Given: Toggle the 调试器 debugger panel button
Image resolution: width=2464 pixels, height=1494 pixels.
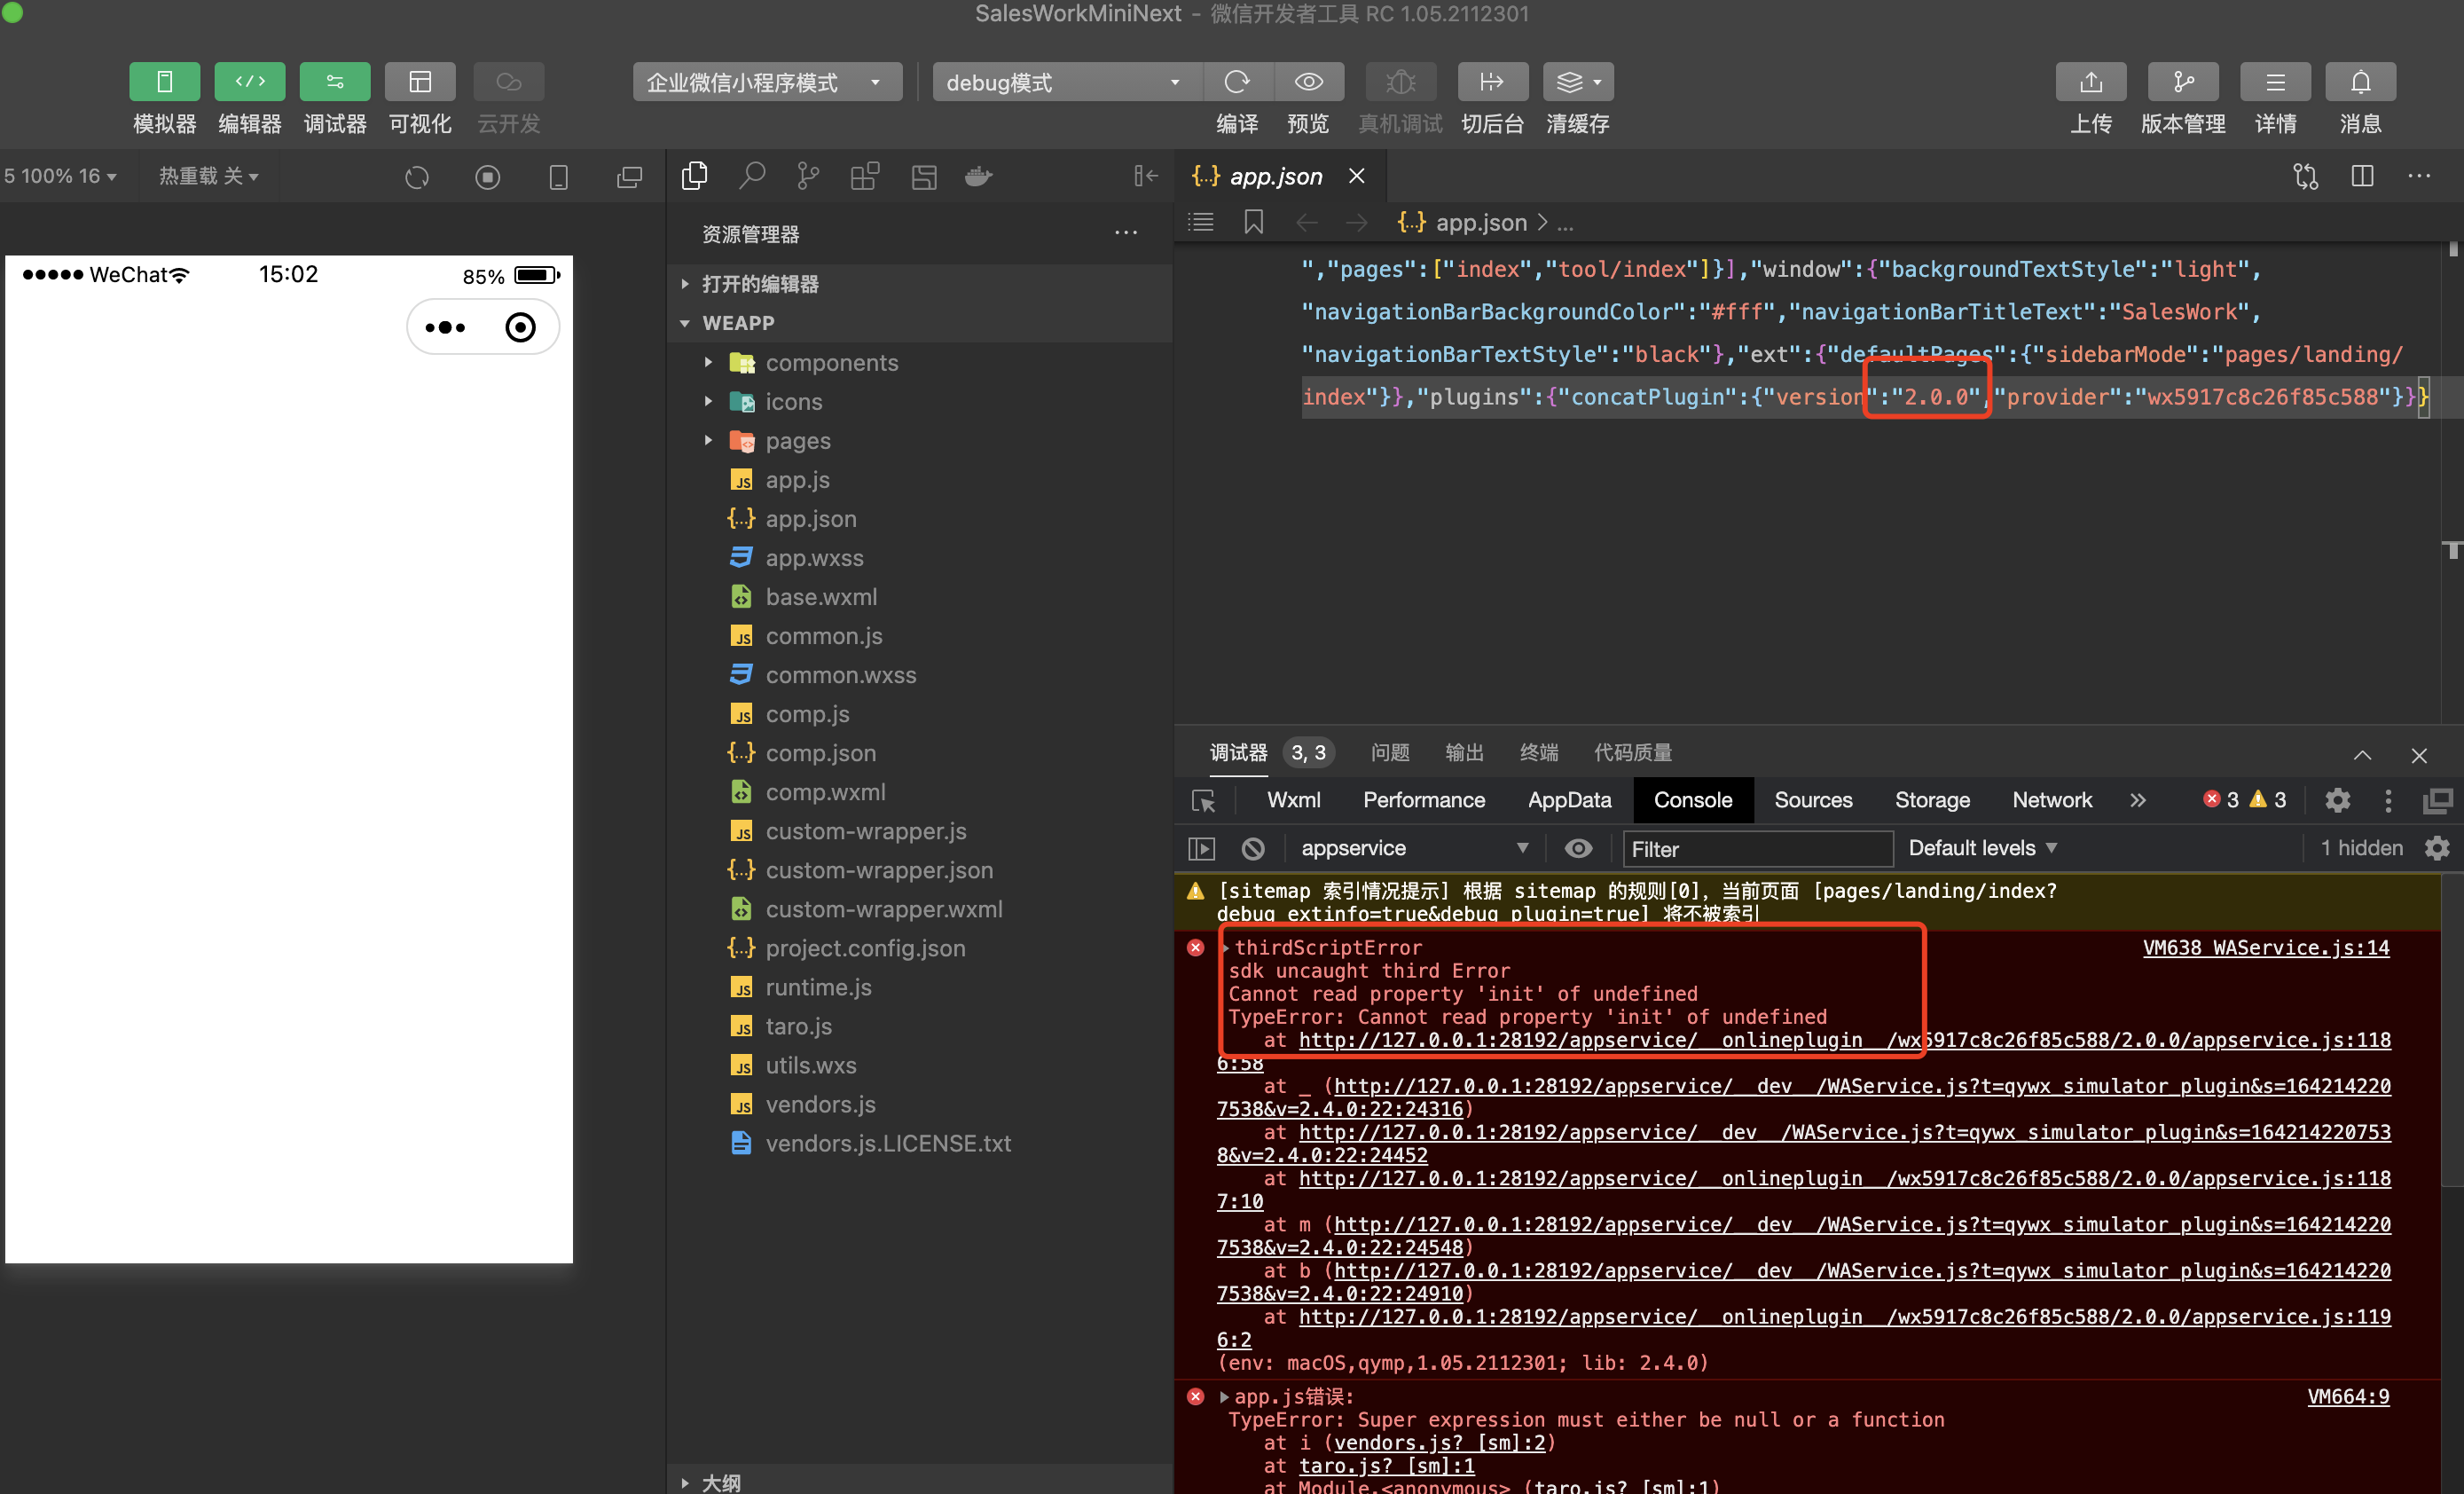Looking at the screenshot, I should pos(334,82).
